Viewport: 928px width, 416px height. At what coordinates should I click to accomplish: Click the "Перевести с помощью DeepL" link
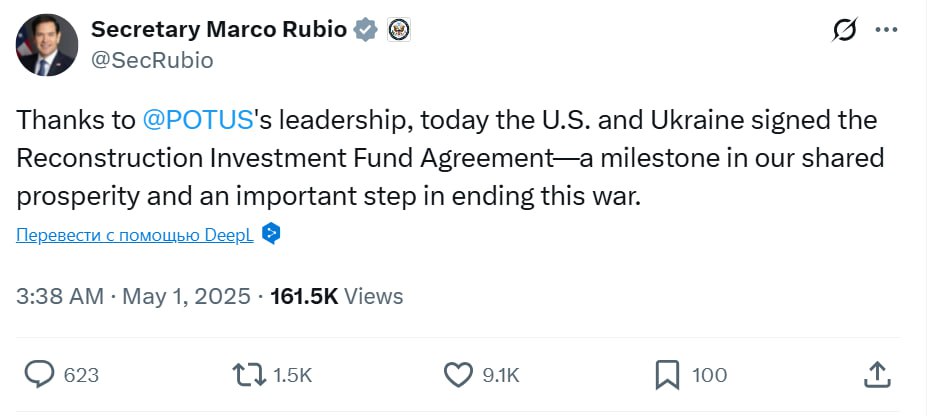click(x=135, y=234)
